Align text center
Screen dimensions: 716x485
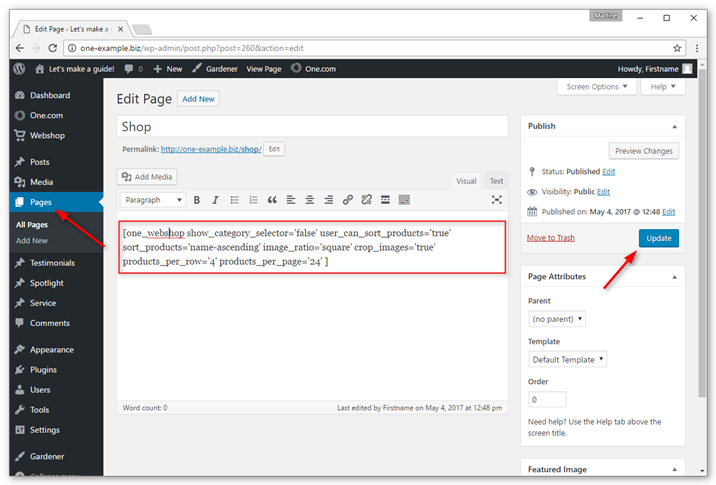310,200
